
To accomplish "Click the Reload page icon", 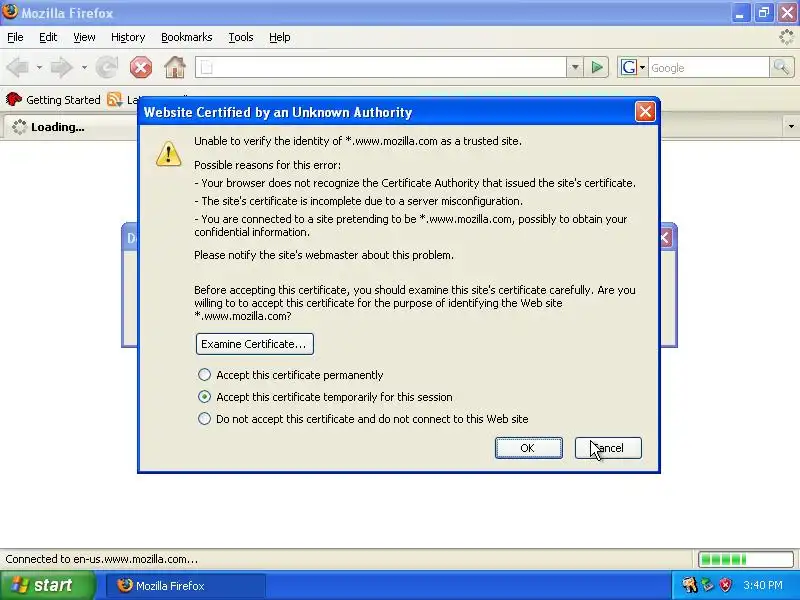I will 107,67.
